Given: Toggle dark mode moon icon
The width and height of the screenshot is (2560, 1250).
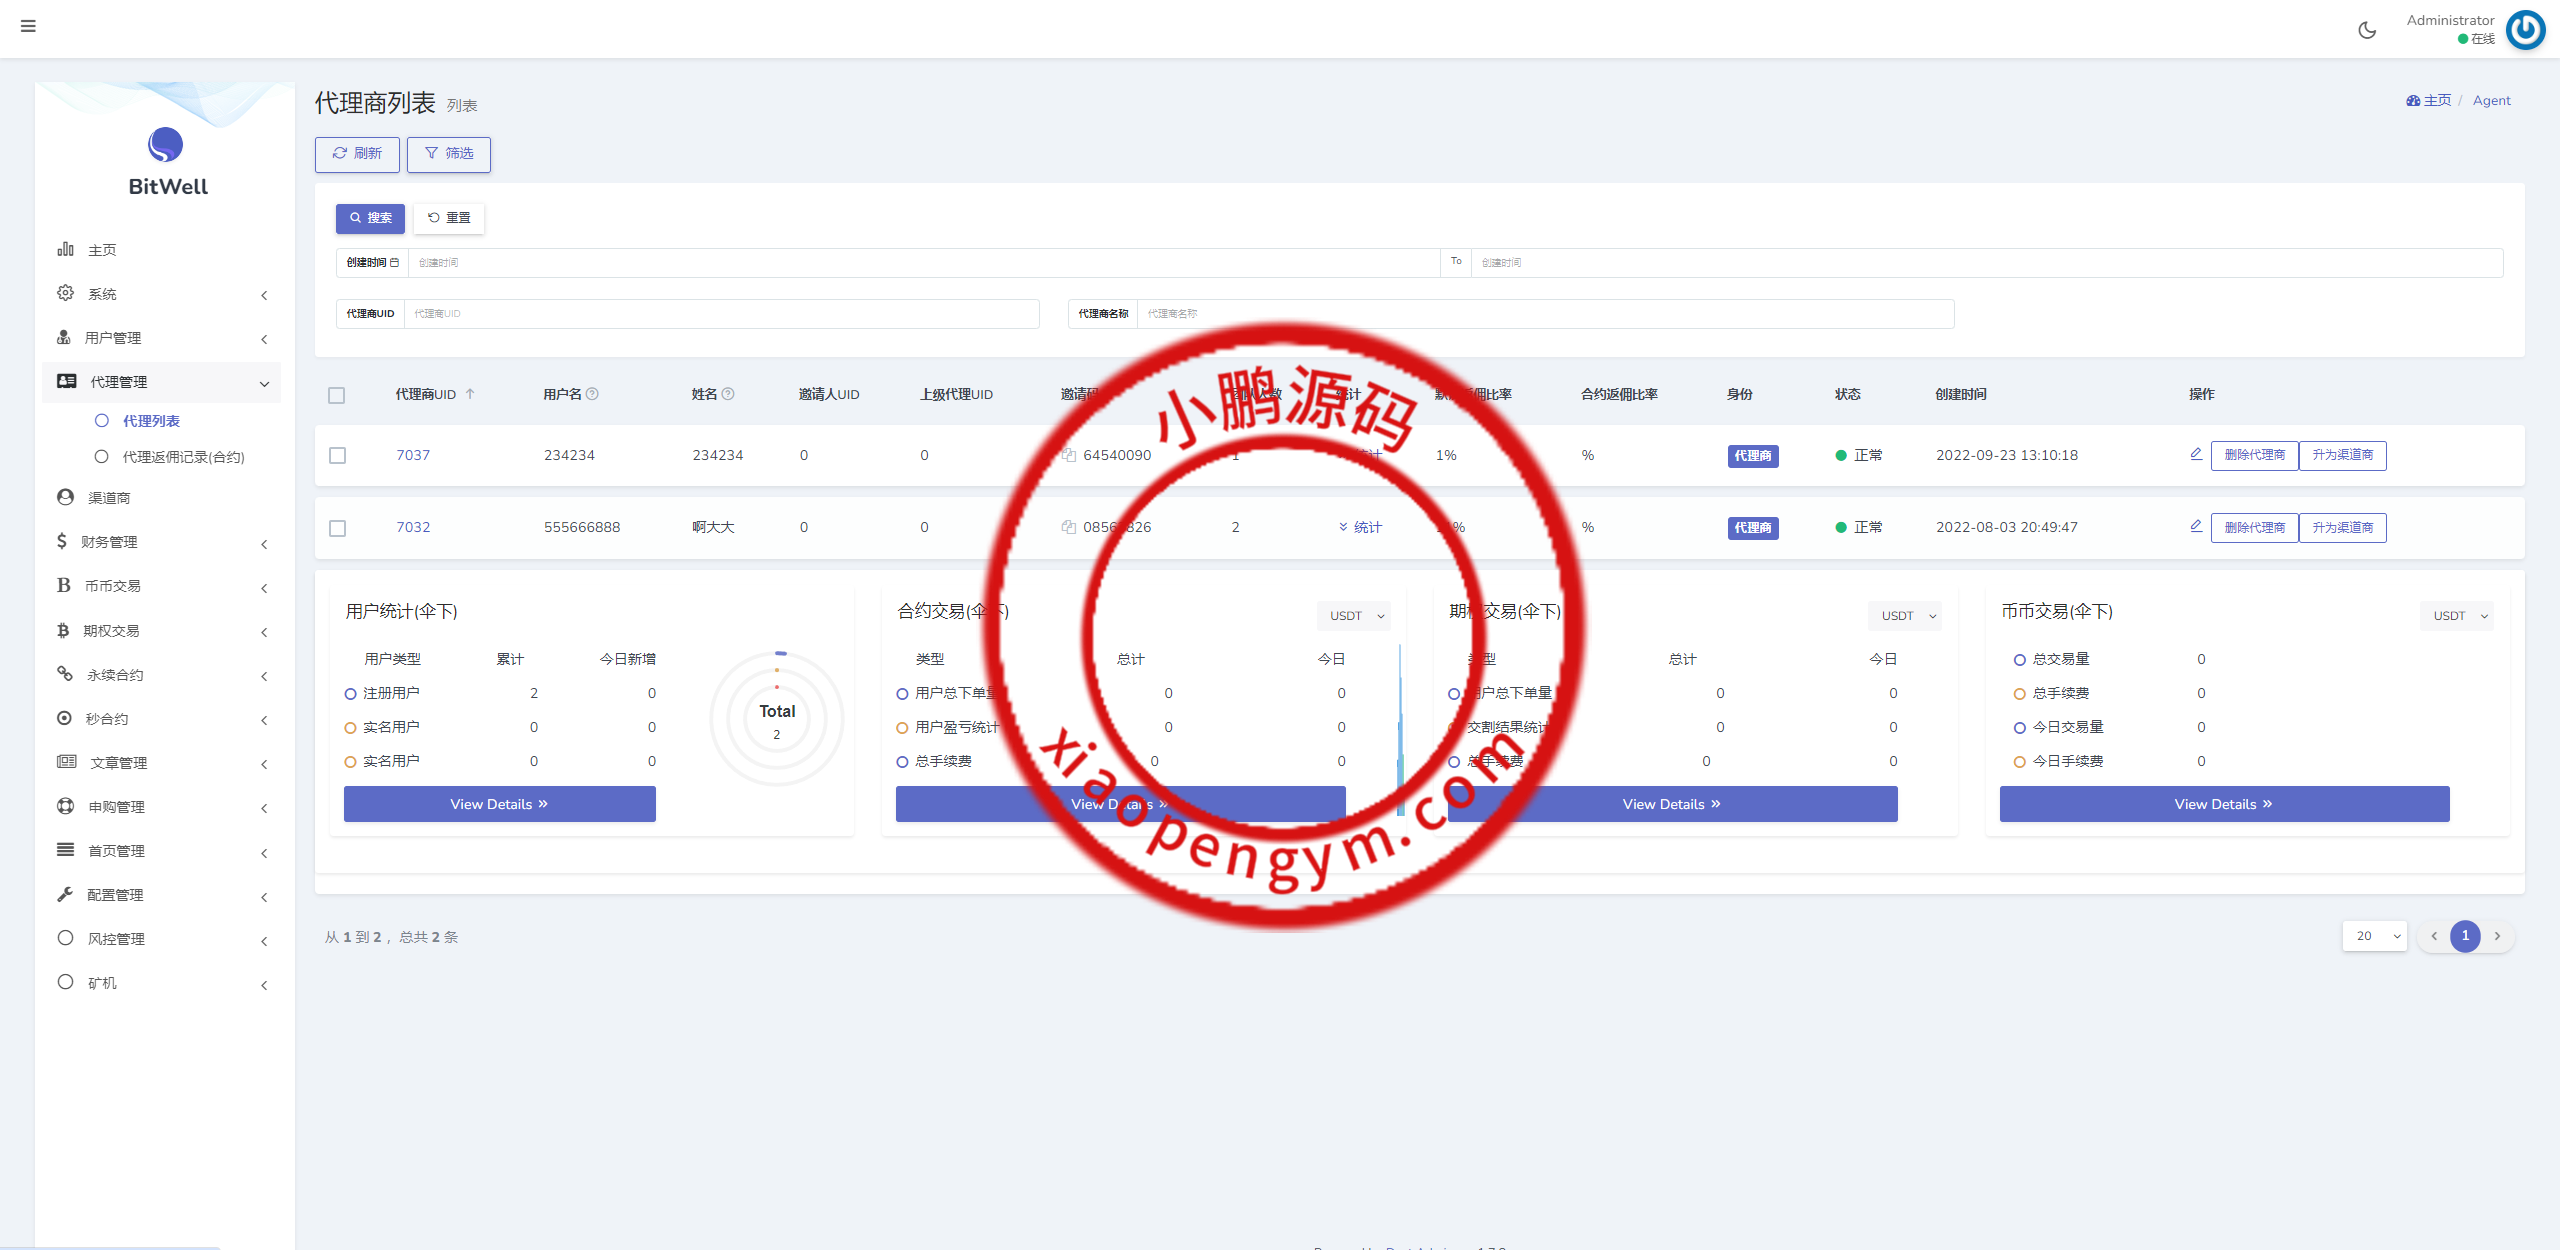Looking at the screenshot, I should pyautogui.click(x=2367, y=30).
